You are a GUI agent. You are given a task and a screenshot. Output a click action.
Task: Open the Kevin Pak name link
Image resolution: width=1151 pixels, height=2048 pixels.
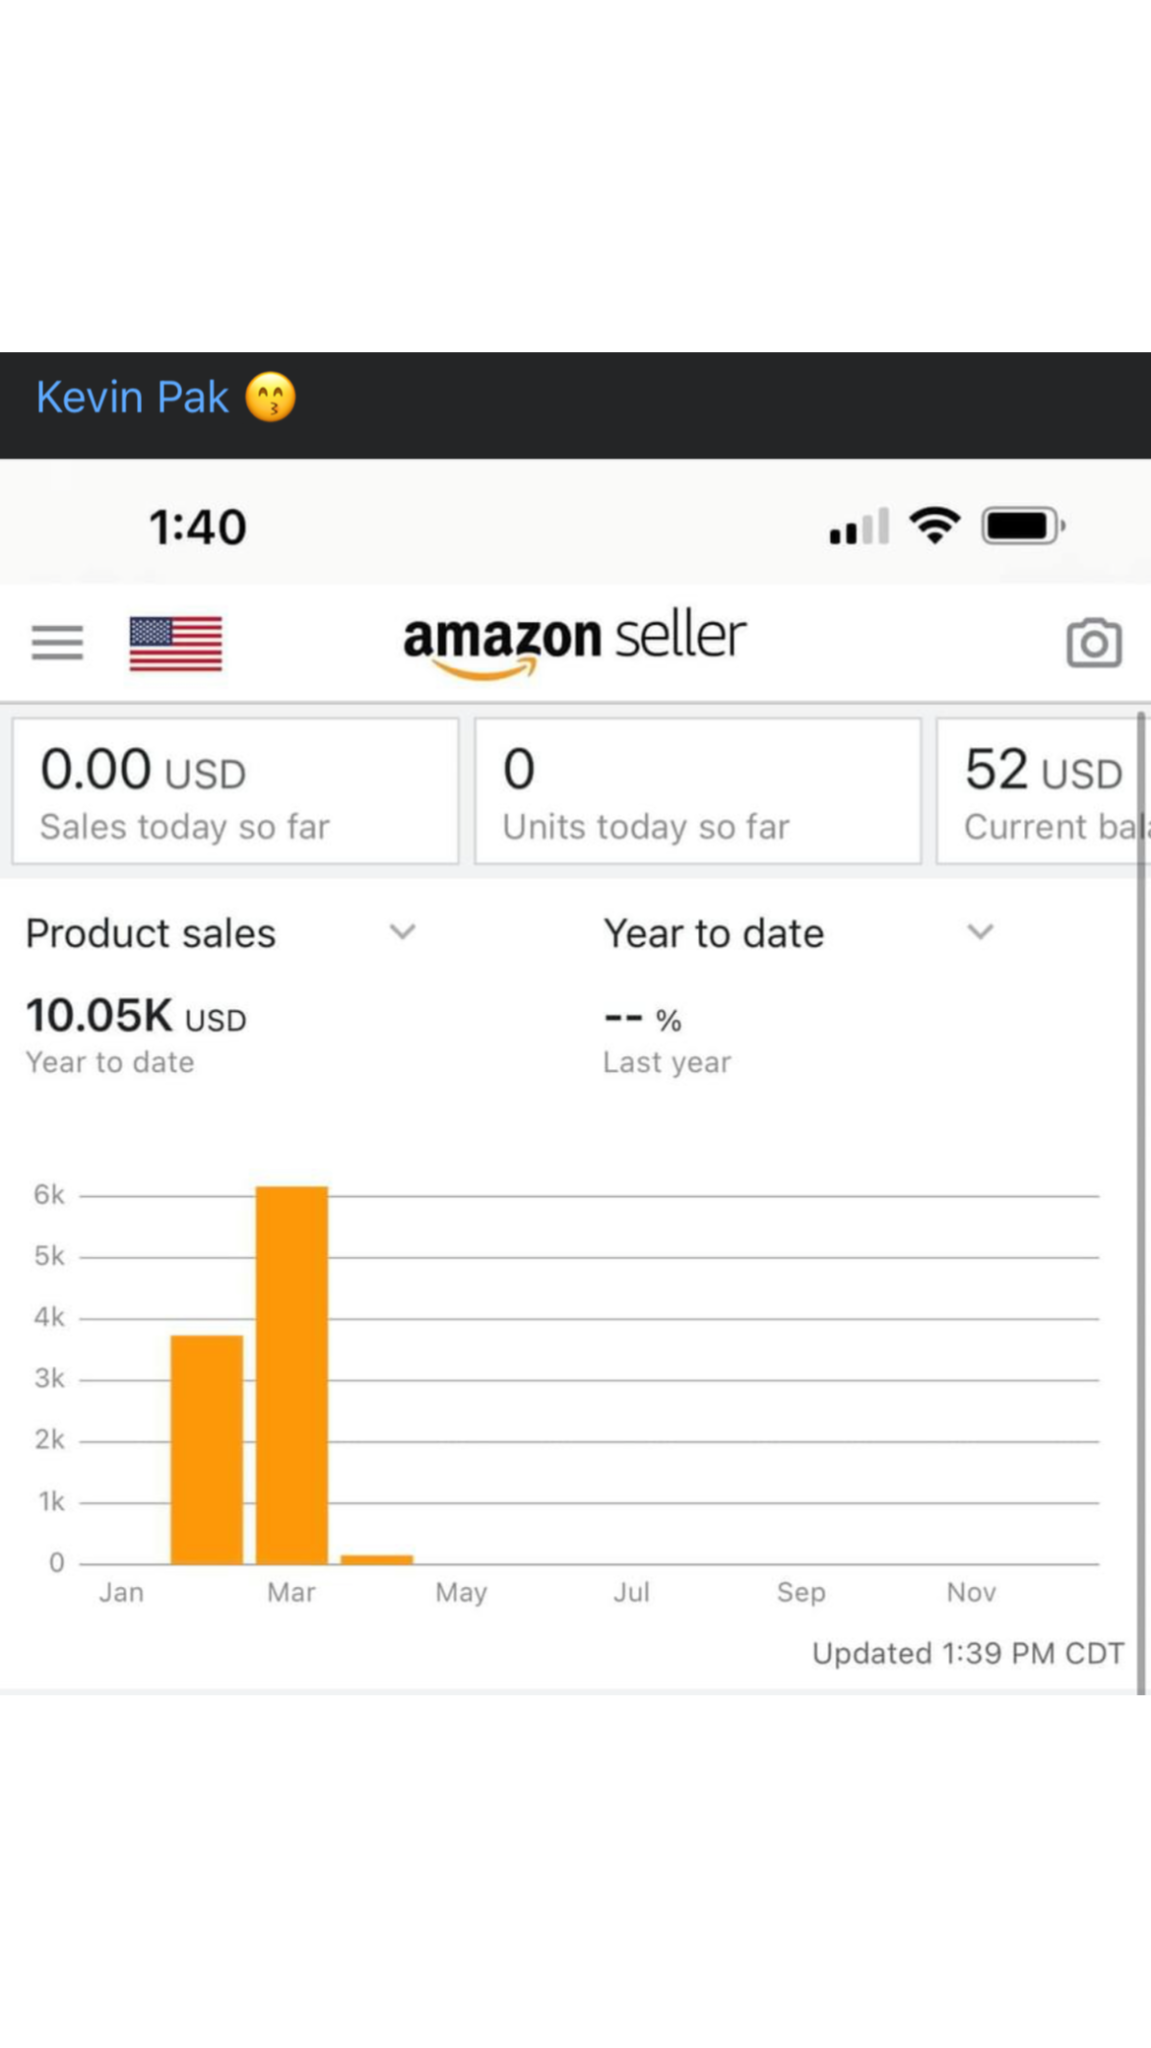(x=132, y=398)
